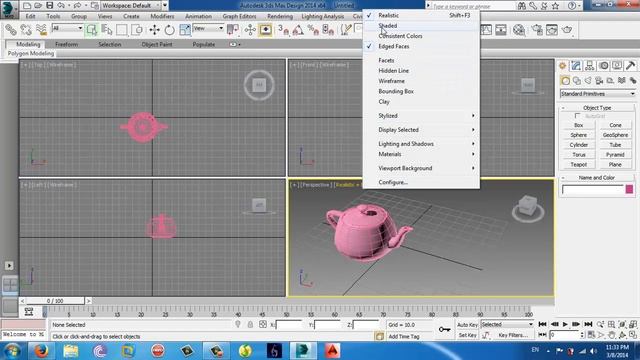Click the Unlink Selection tool
Viewport: 640px width, 360px height.
point(26,30)
